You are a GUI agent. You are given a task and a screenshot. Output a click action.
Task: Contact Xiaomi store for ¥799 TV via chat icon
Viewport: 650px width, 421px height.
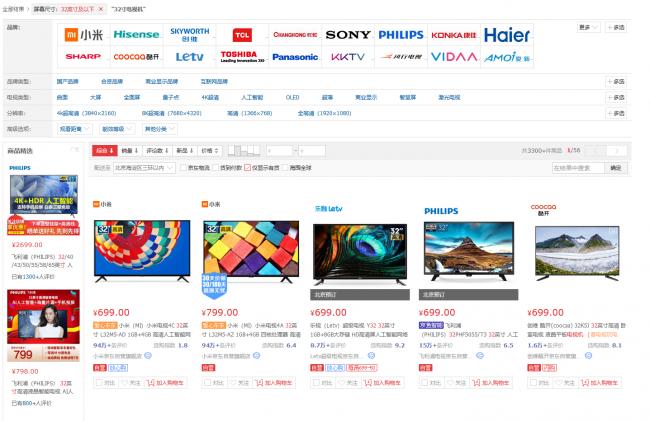pyautogui.click(x=257, y=356)
